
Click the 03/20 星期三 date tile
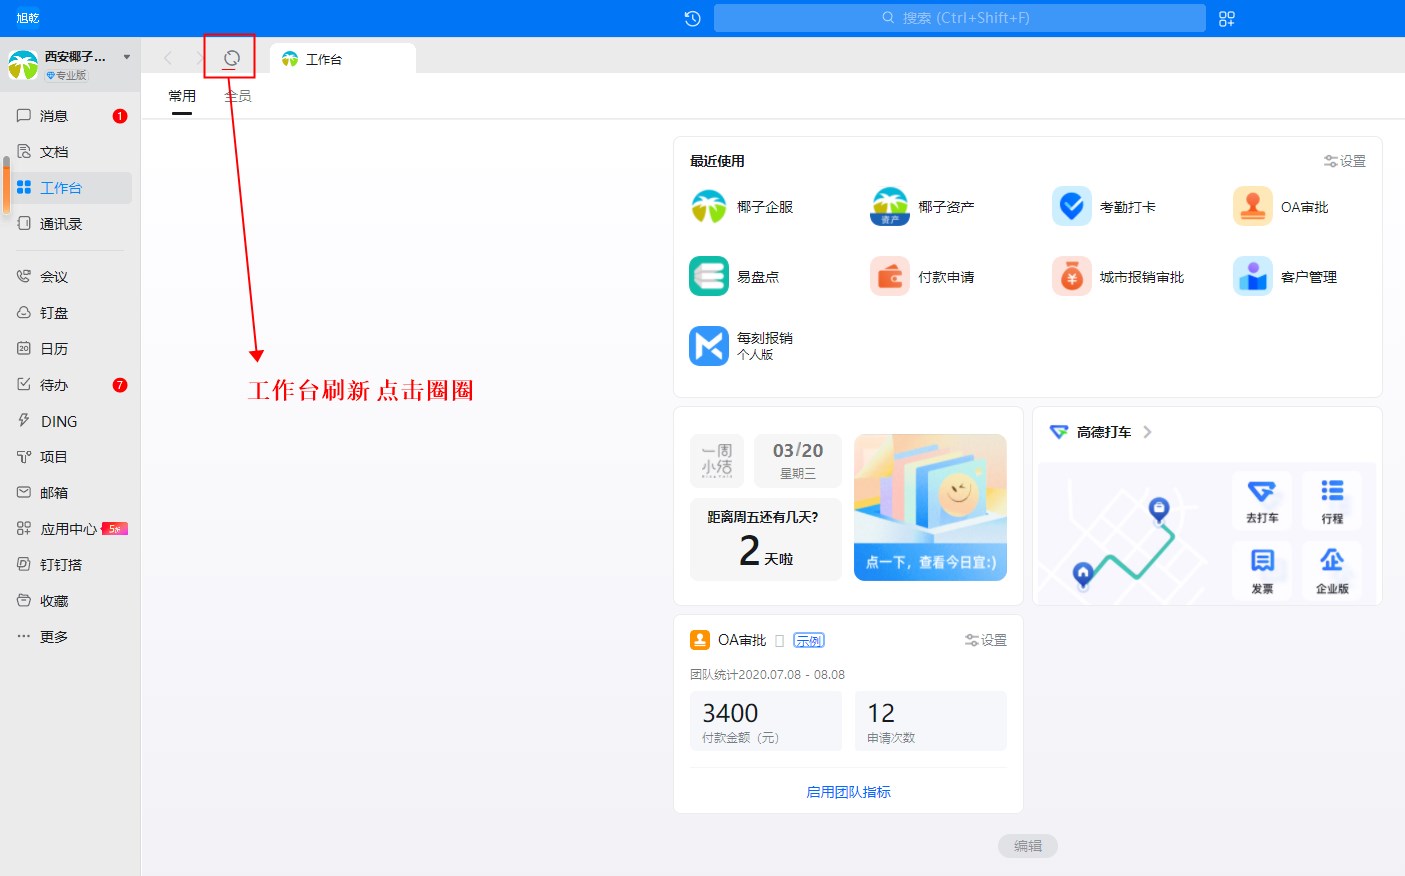(798, 461)
